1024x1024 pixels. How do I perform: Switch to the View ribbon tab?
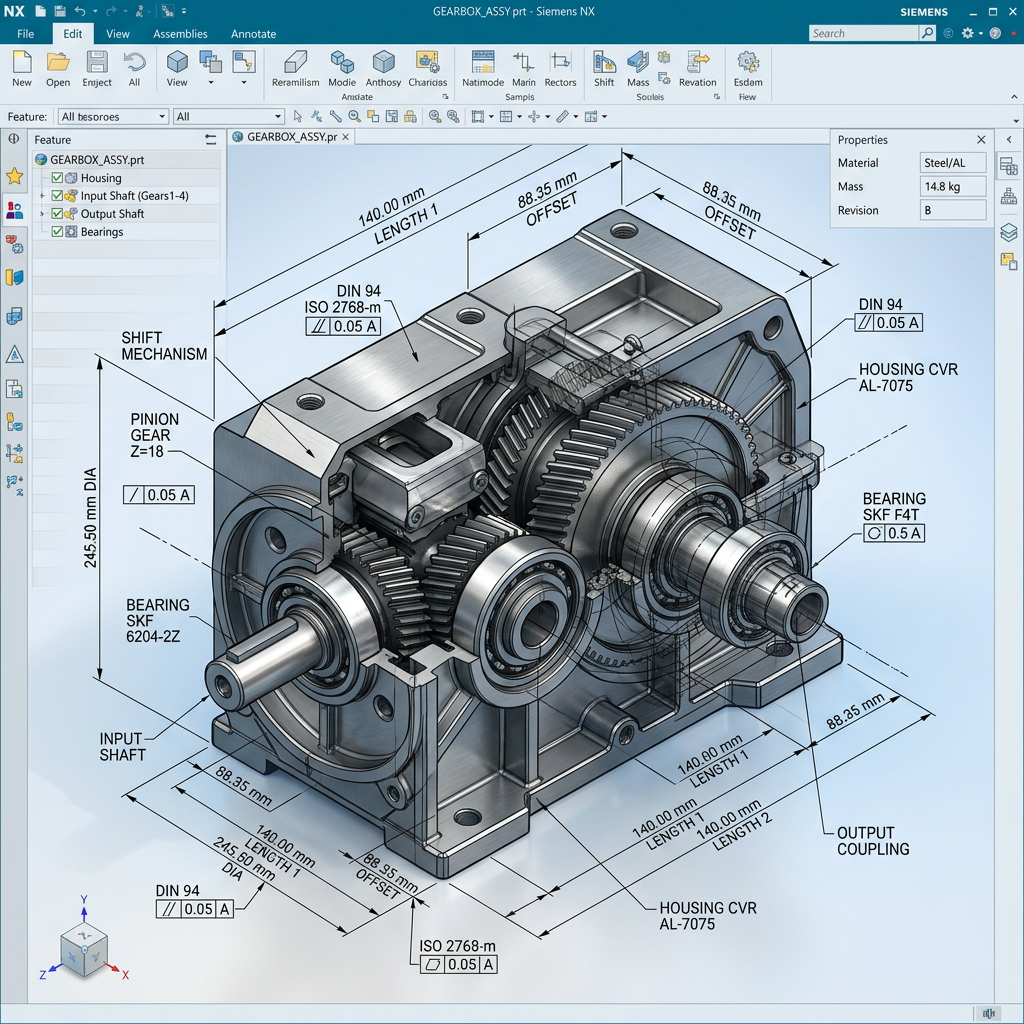(118, 34)
